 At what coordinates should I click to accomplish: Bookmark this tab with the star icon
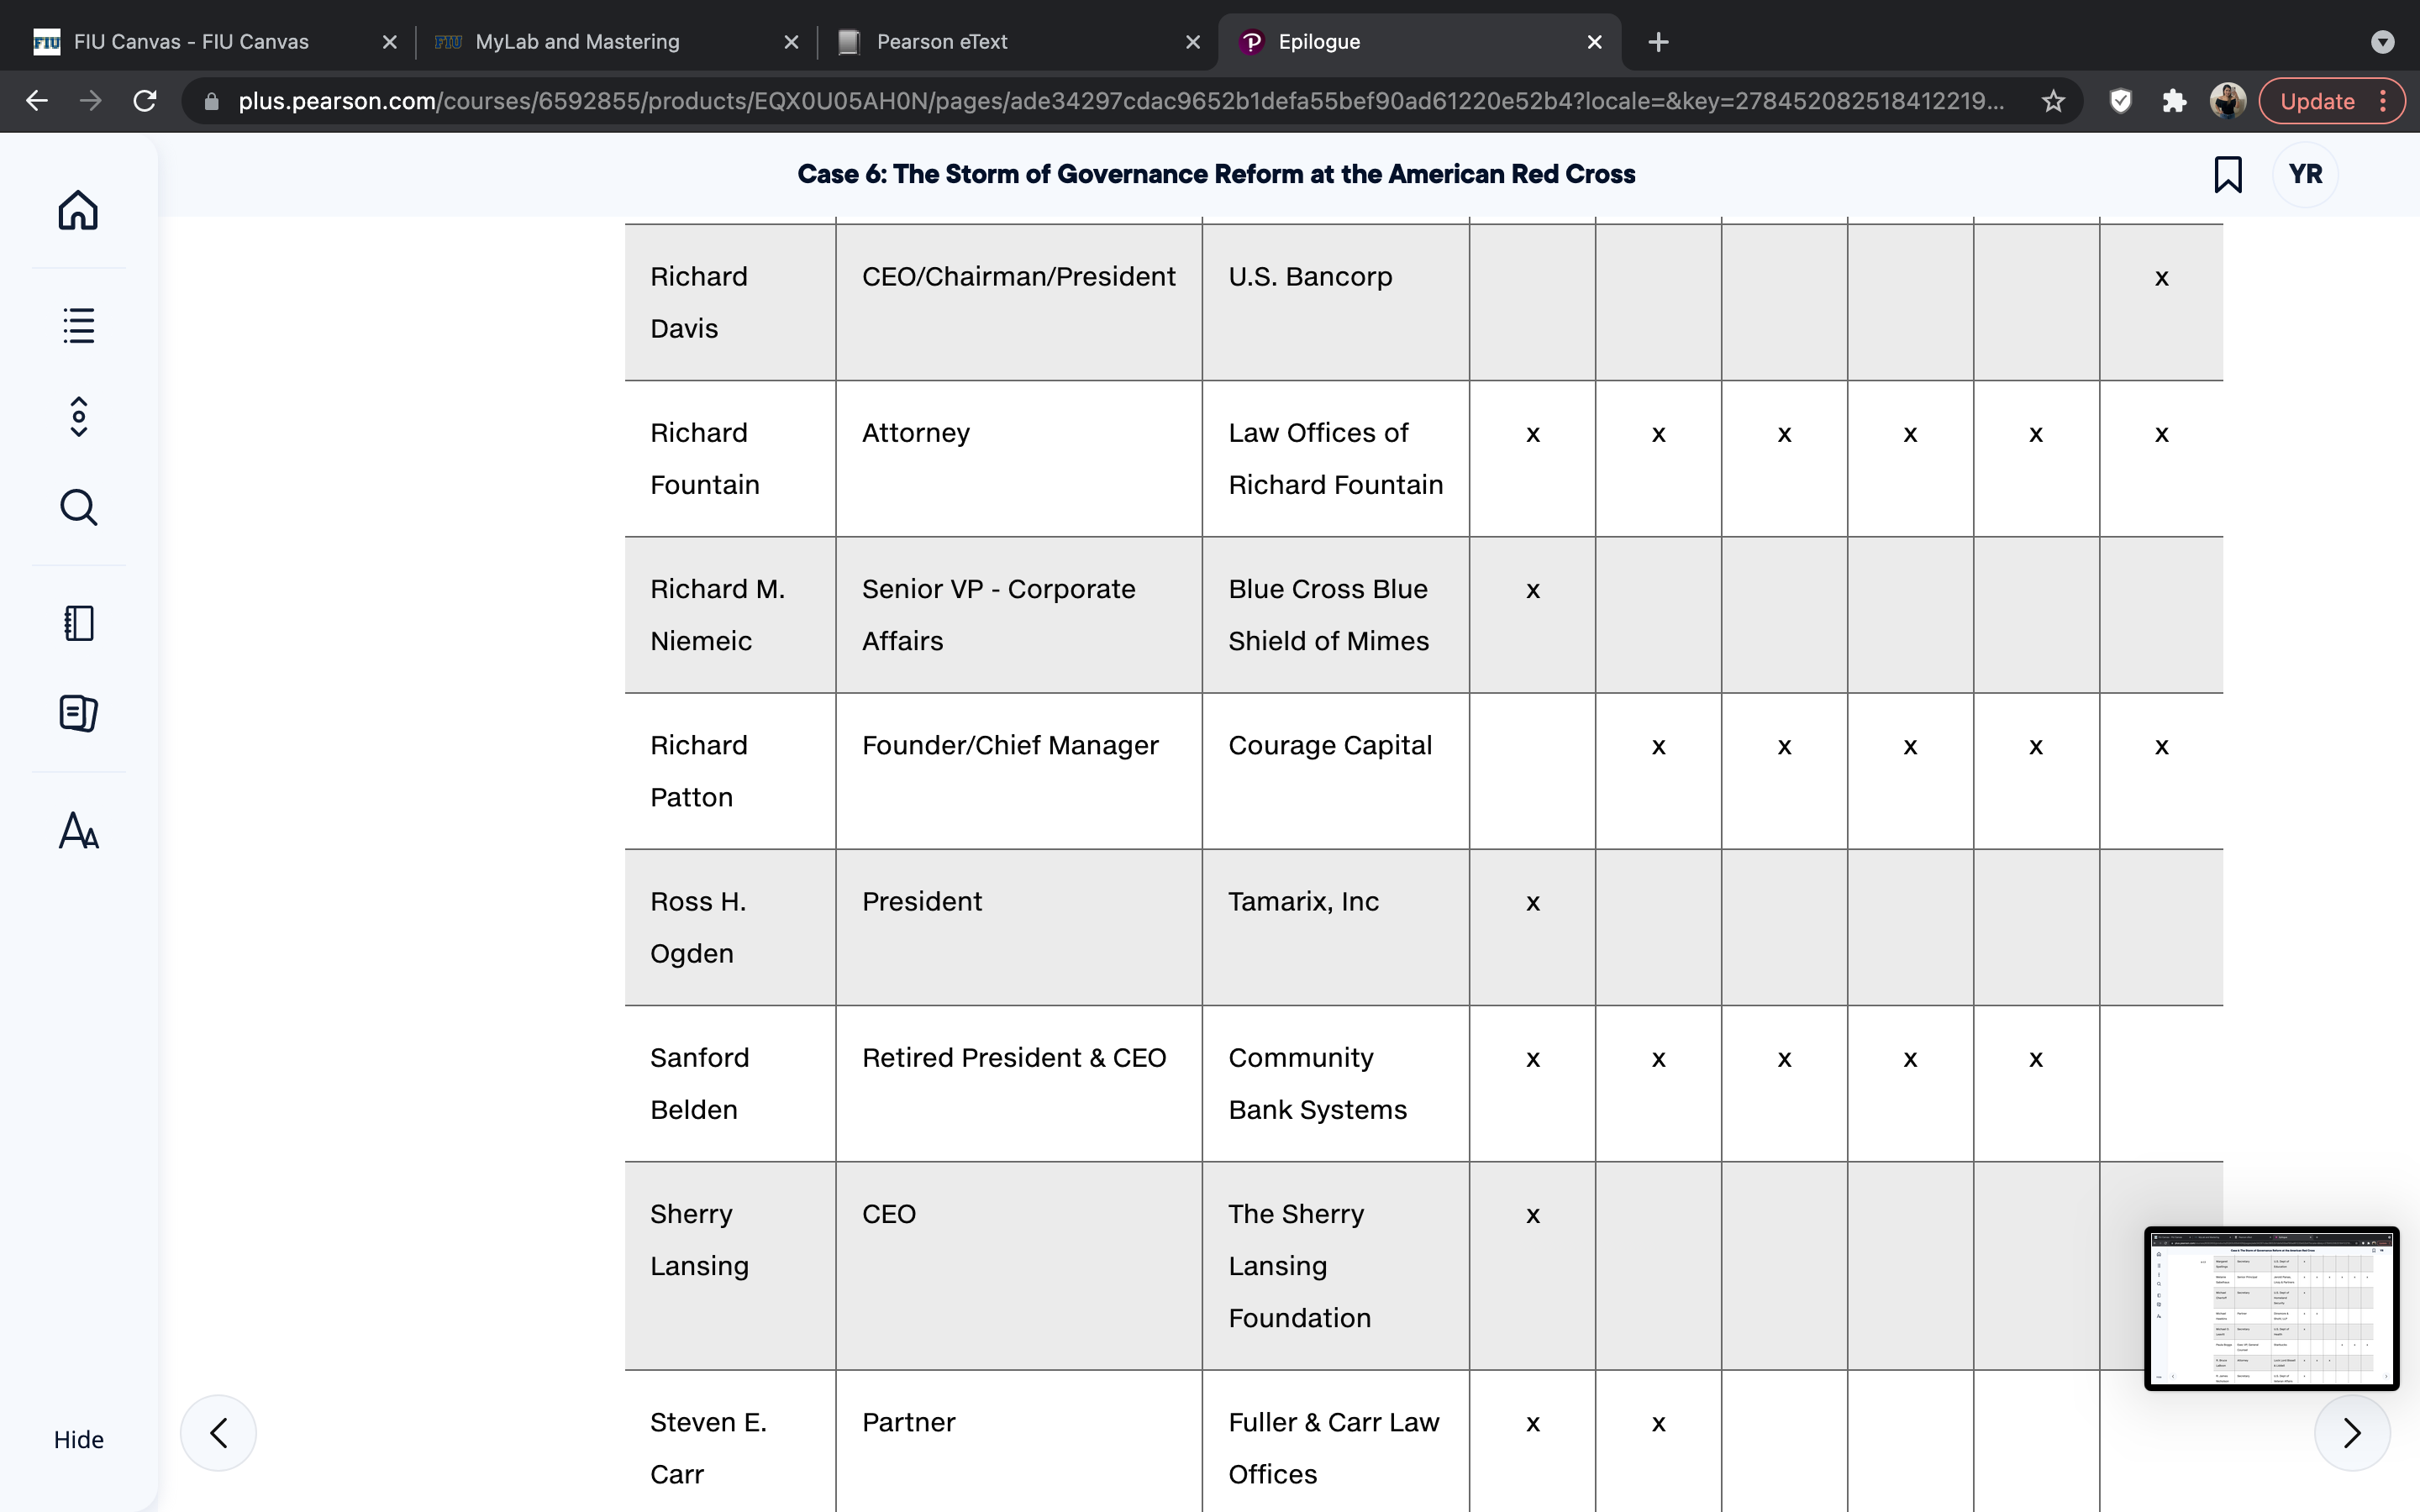click(2053, 101)
